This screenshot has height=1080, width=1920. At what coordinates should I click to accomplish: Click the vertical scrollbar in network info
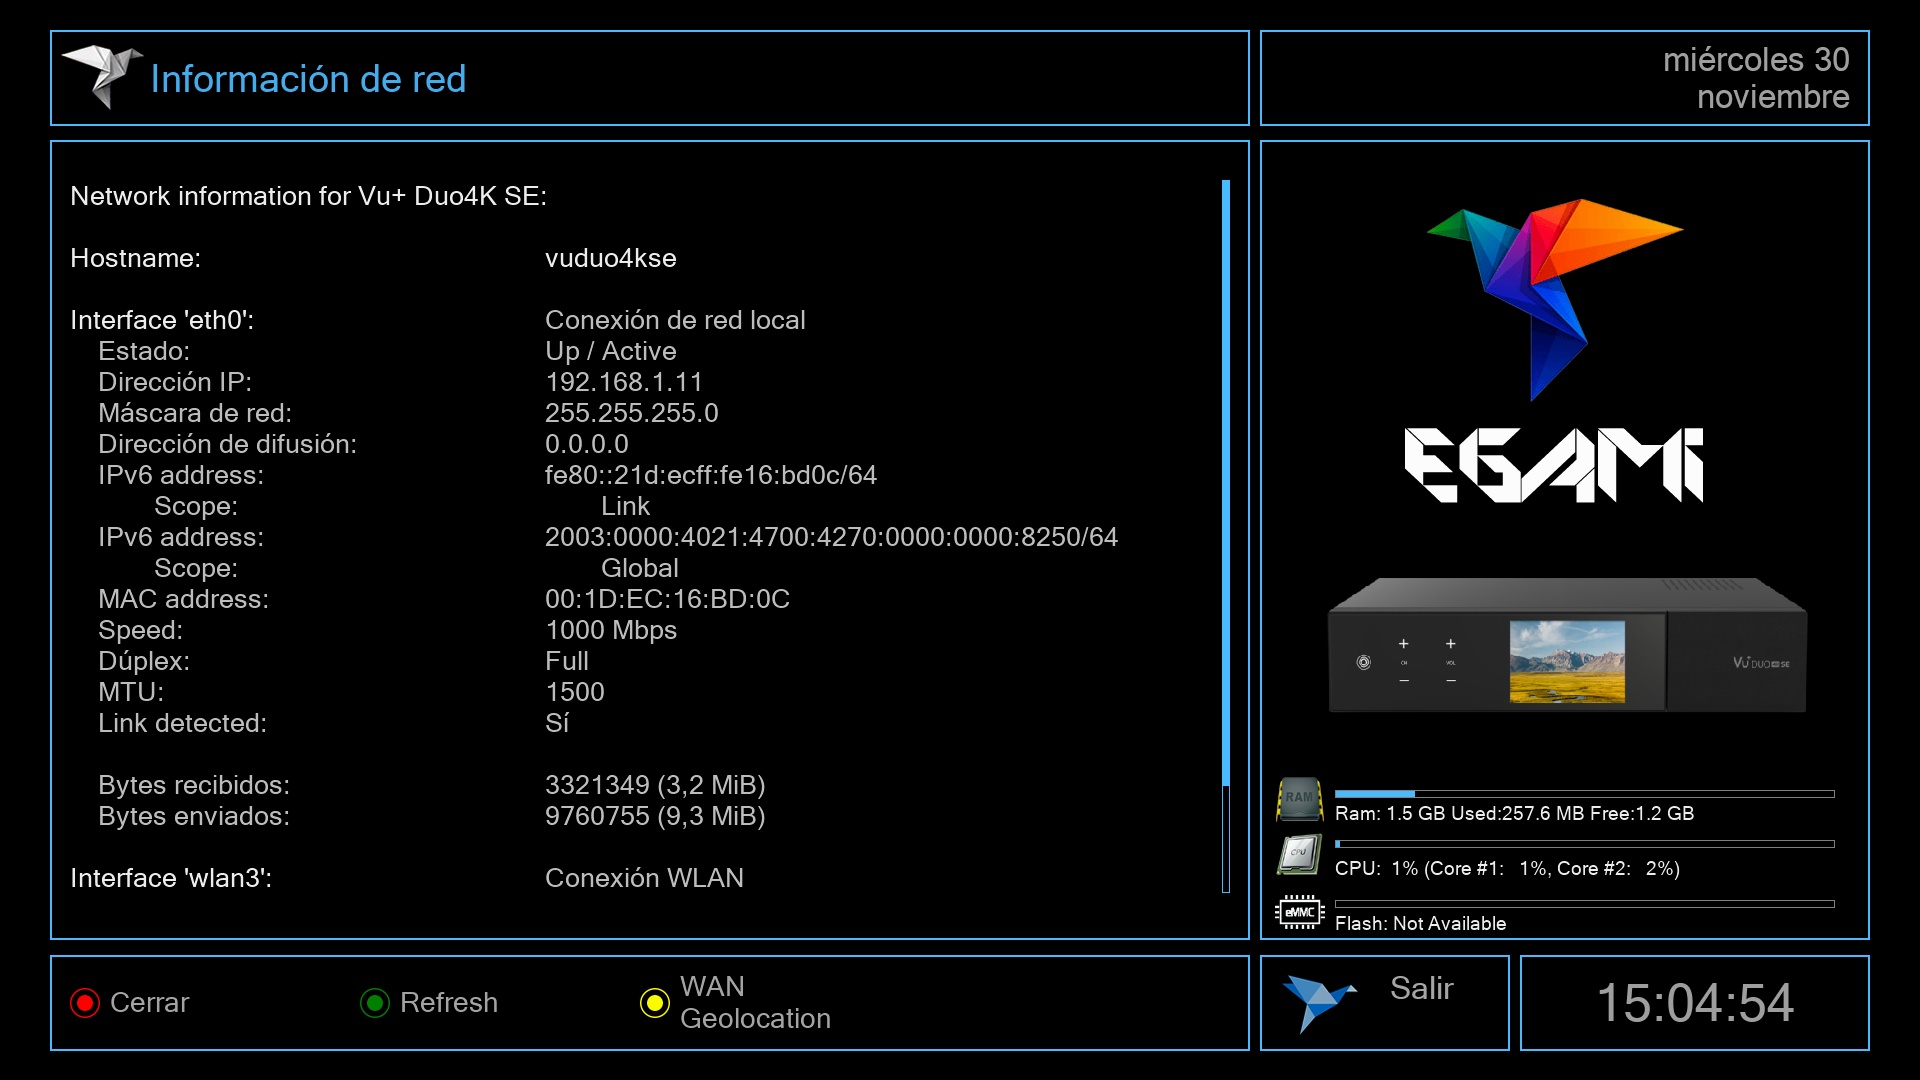point(1225,535)
